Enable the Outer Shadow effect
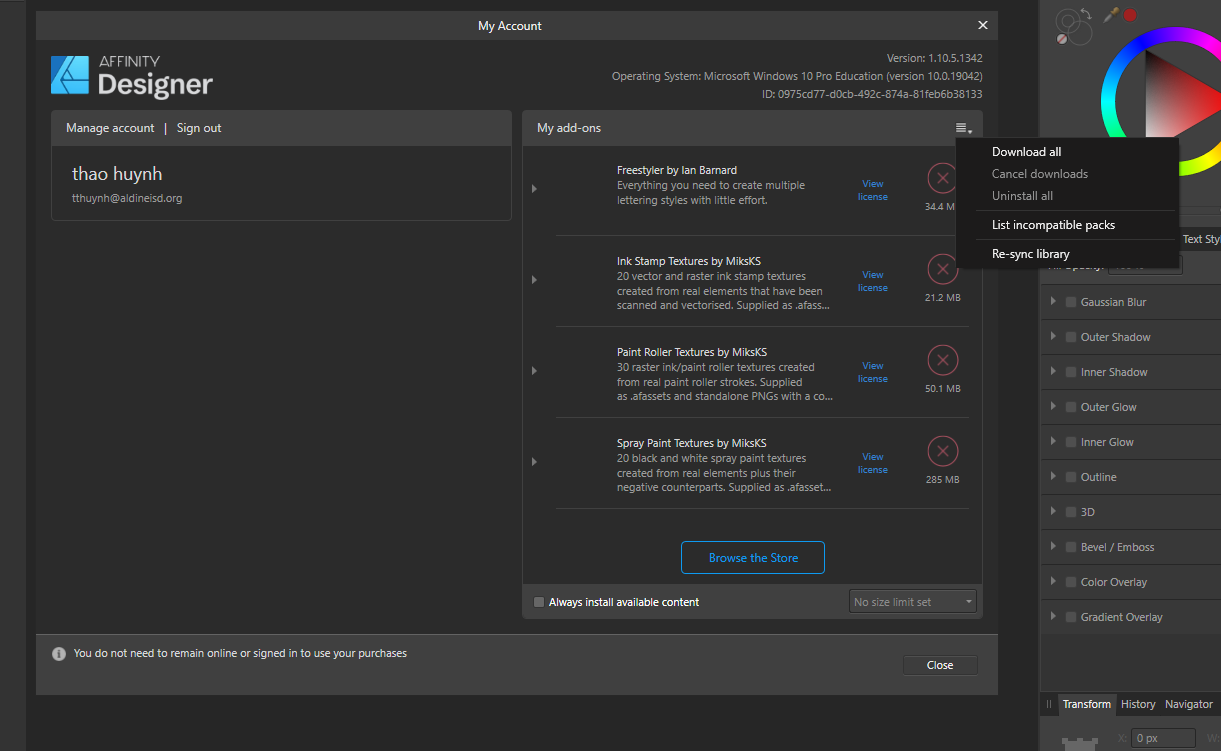This screenshot has height=751, width=1221. pyautogui.click(x=1072, y=336)
